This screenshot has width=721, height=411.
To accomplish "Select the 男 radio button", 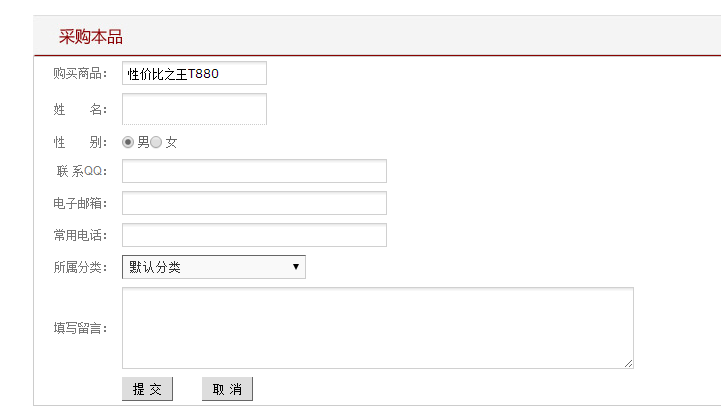I will [x=128, y=142].
